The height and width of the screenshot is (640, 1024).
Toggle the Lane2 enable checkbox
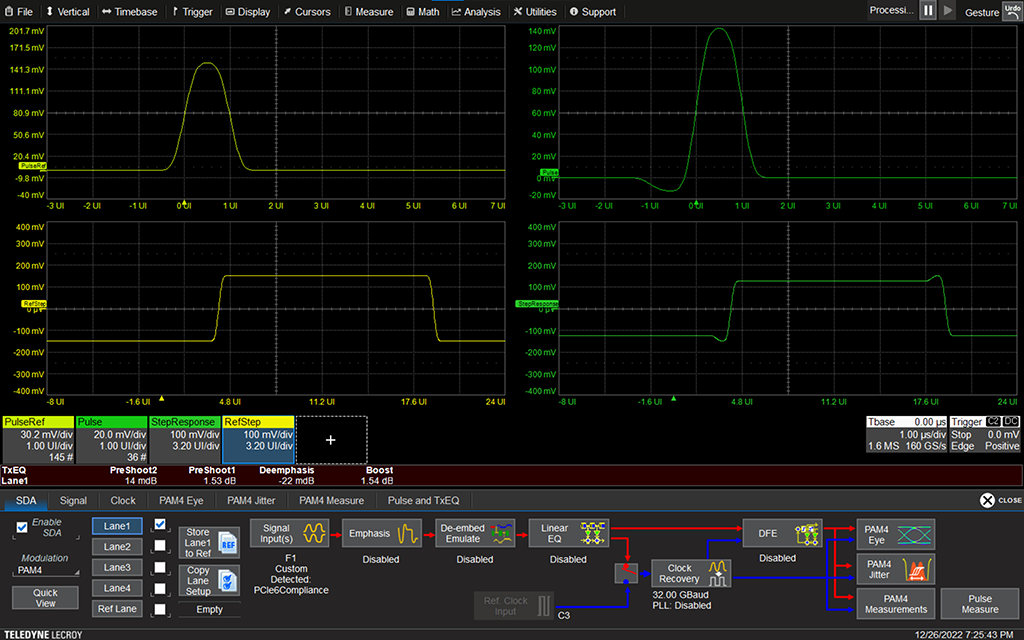160,546
